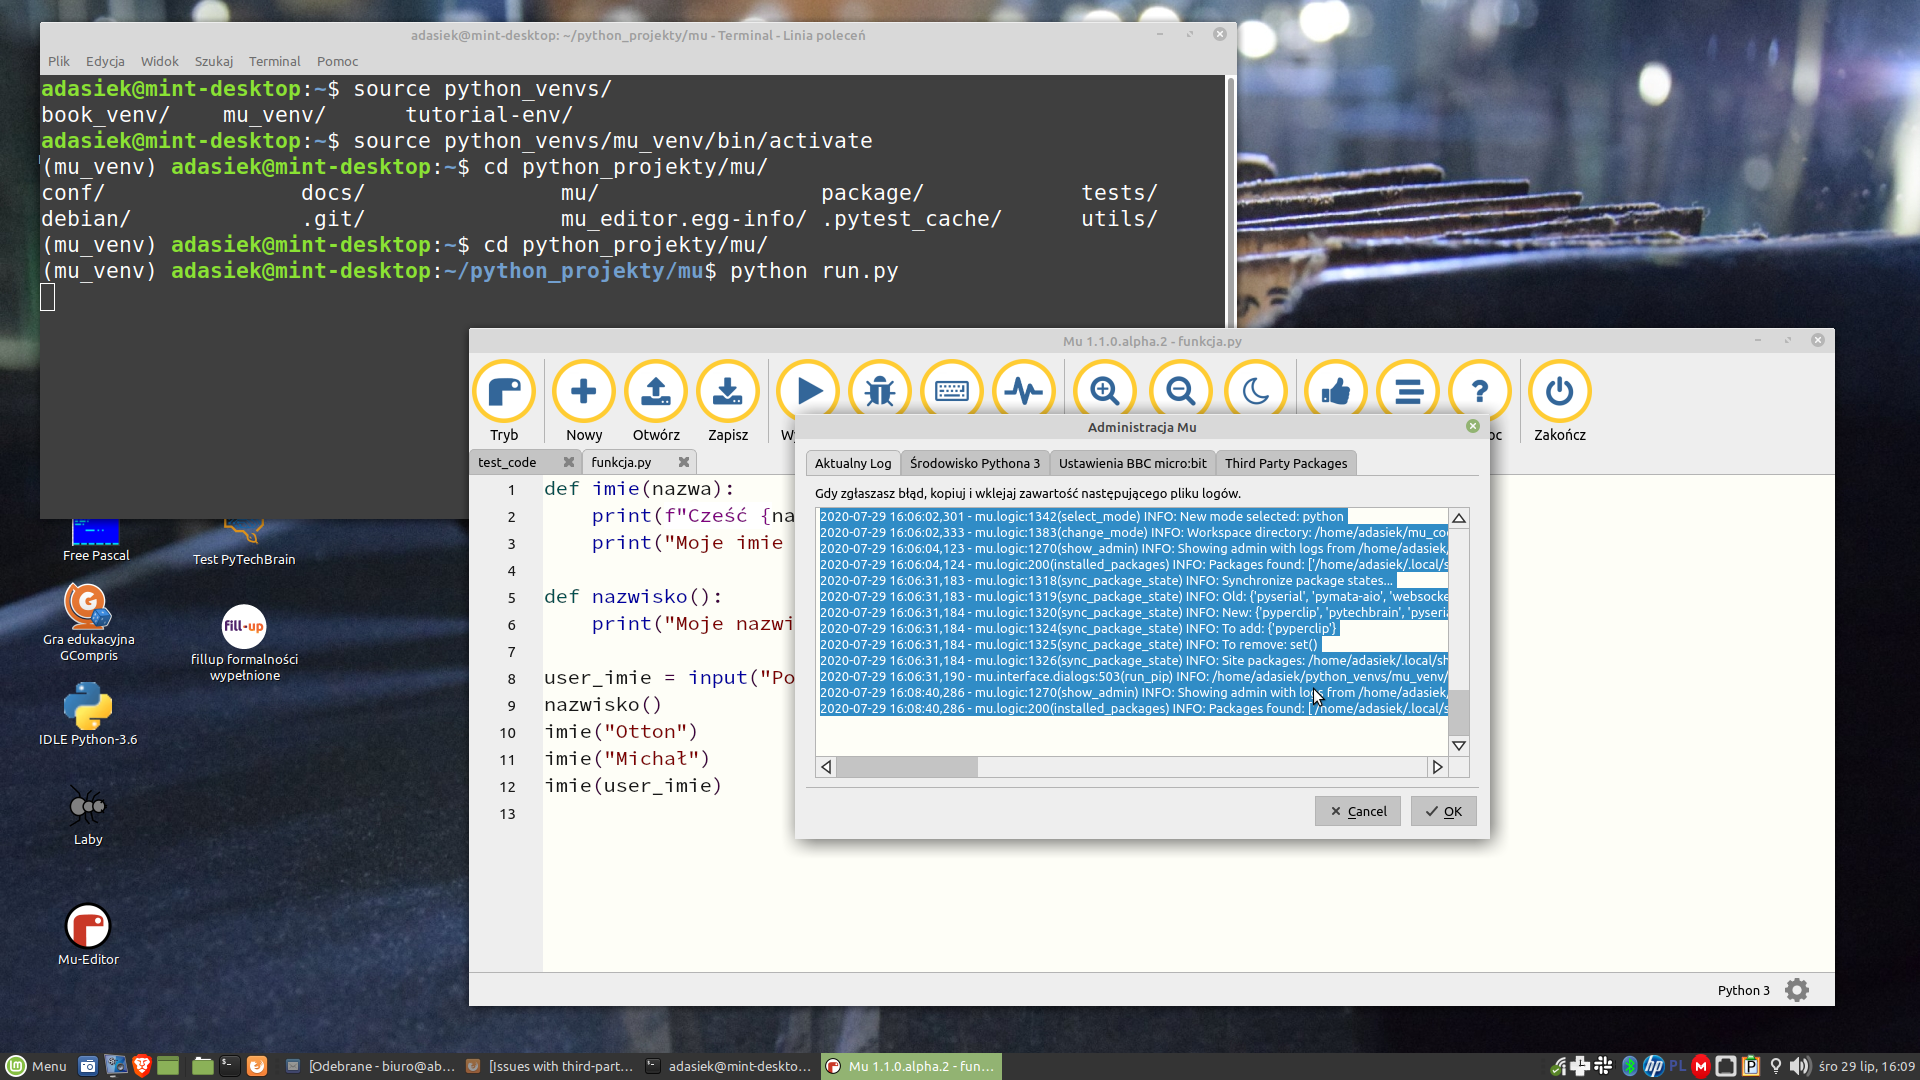Select the Ustawienia BBC micro:bit tab

[x=1132, y=463]
